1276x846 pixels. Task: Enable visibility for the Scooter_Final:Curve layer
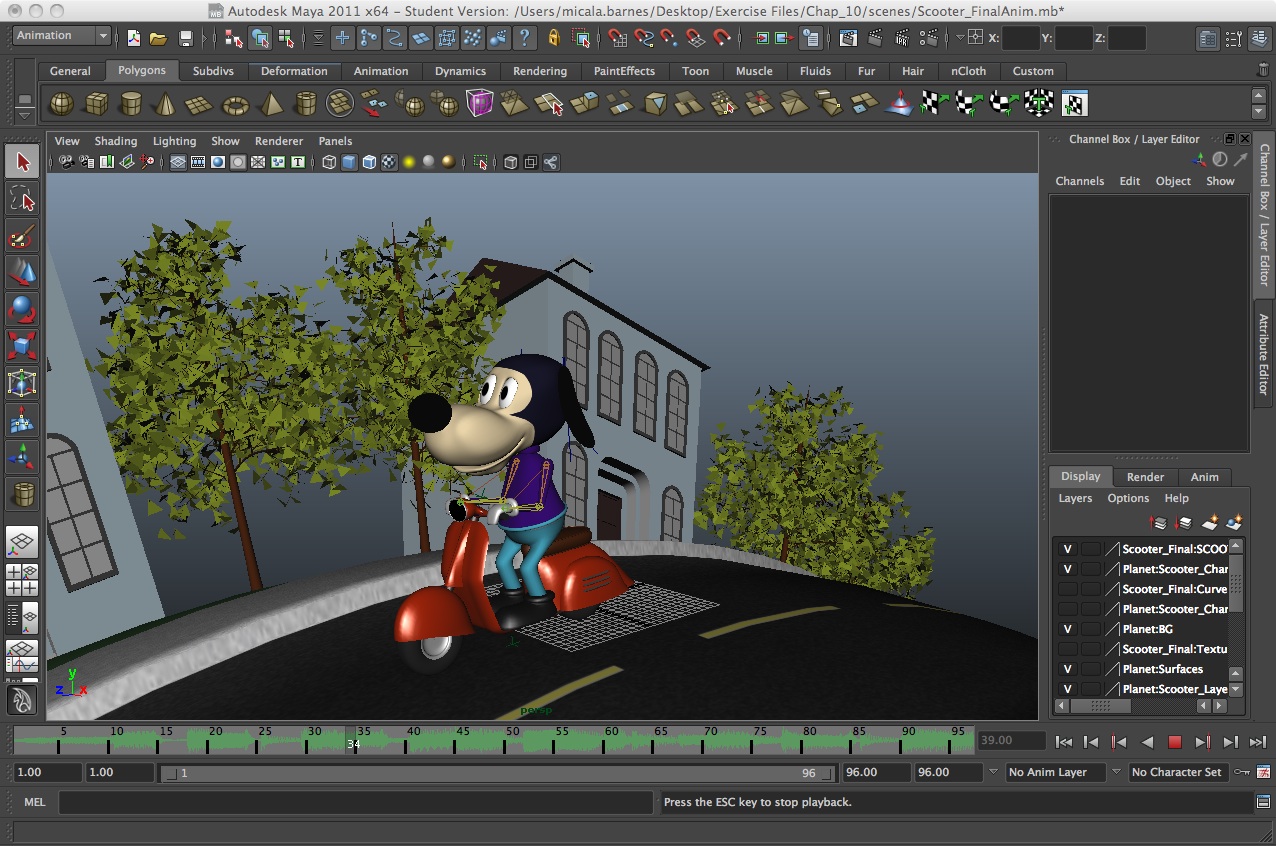tap(1067, 589)
